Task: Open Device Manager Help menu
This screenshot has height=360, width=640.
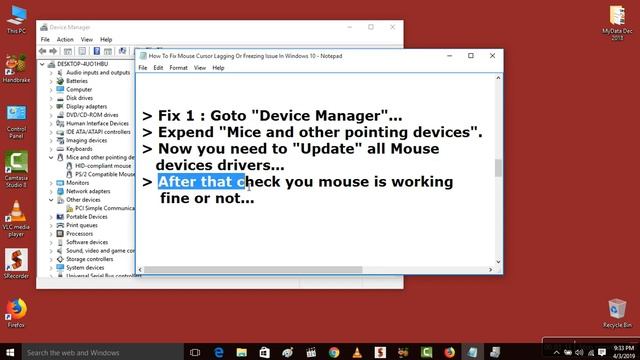Action: coord(106,40)
